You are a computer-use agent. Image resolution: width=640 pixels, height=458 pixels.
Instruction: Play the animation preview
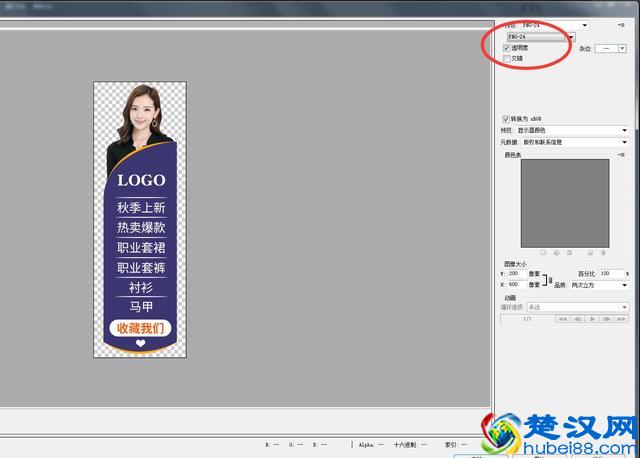pyautogui.click(x=591, y=318)
